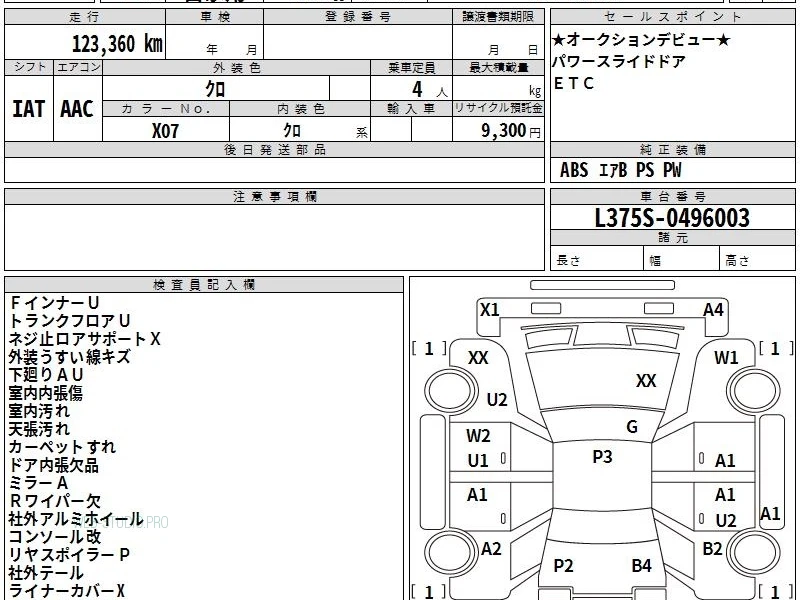Viewport: 800px width, 600px height.
Task: Select the X1 damage mark on diagram
Action: click(490, 310)
